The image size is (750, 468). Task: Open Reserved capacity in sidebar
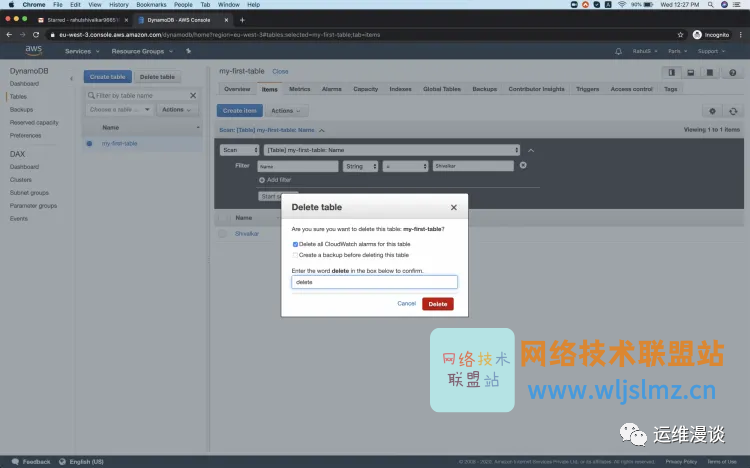[34, 123]
